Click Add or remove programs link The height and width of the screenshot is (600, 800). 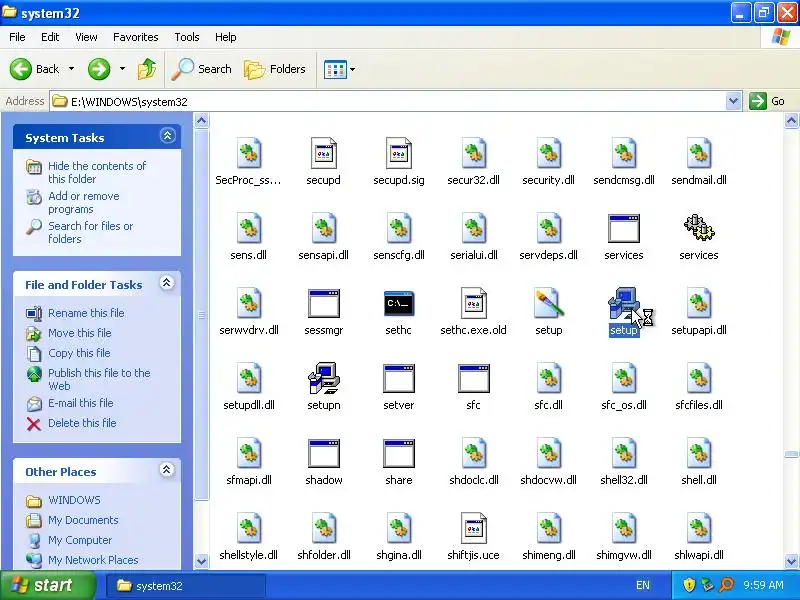click(x=84, y=203)
